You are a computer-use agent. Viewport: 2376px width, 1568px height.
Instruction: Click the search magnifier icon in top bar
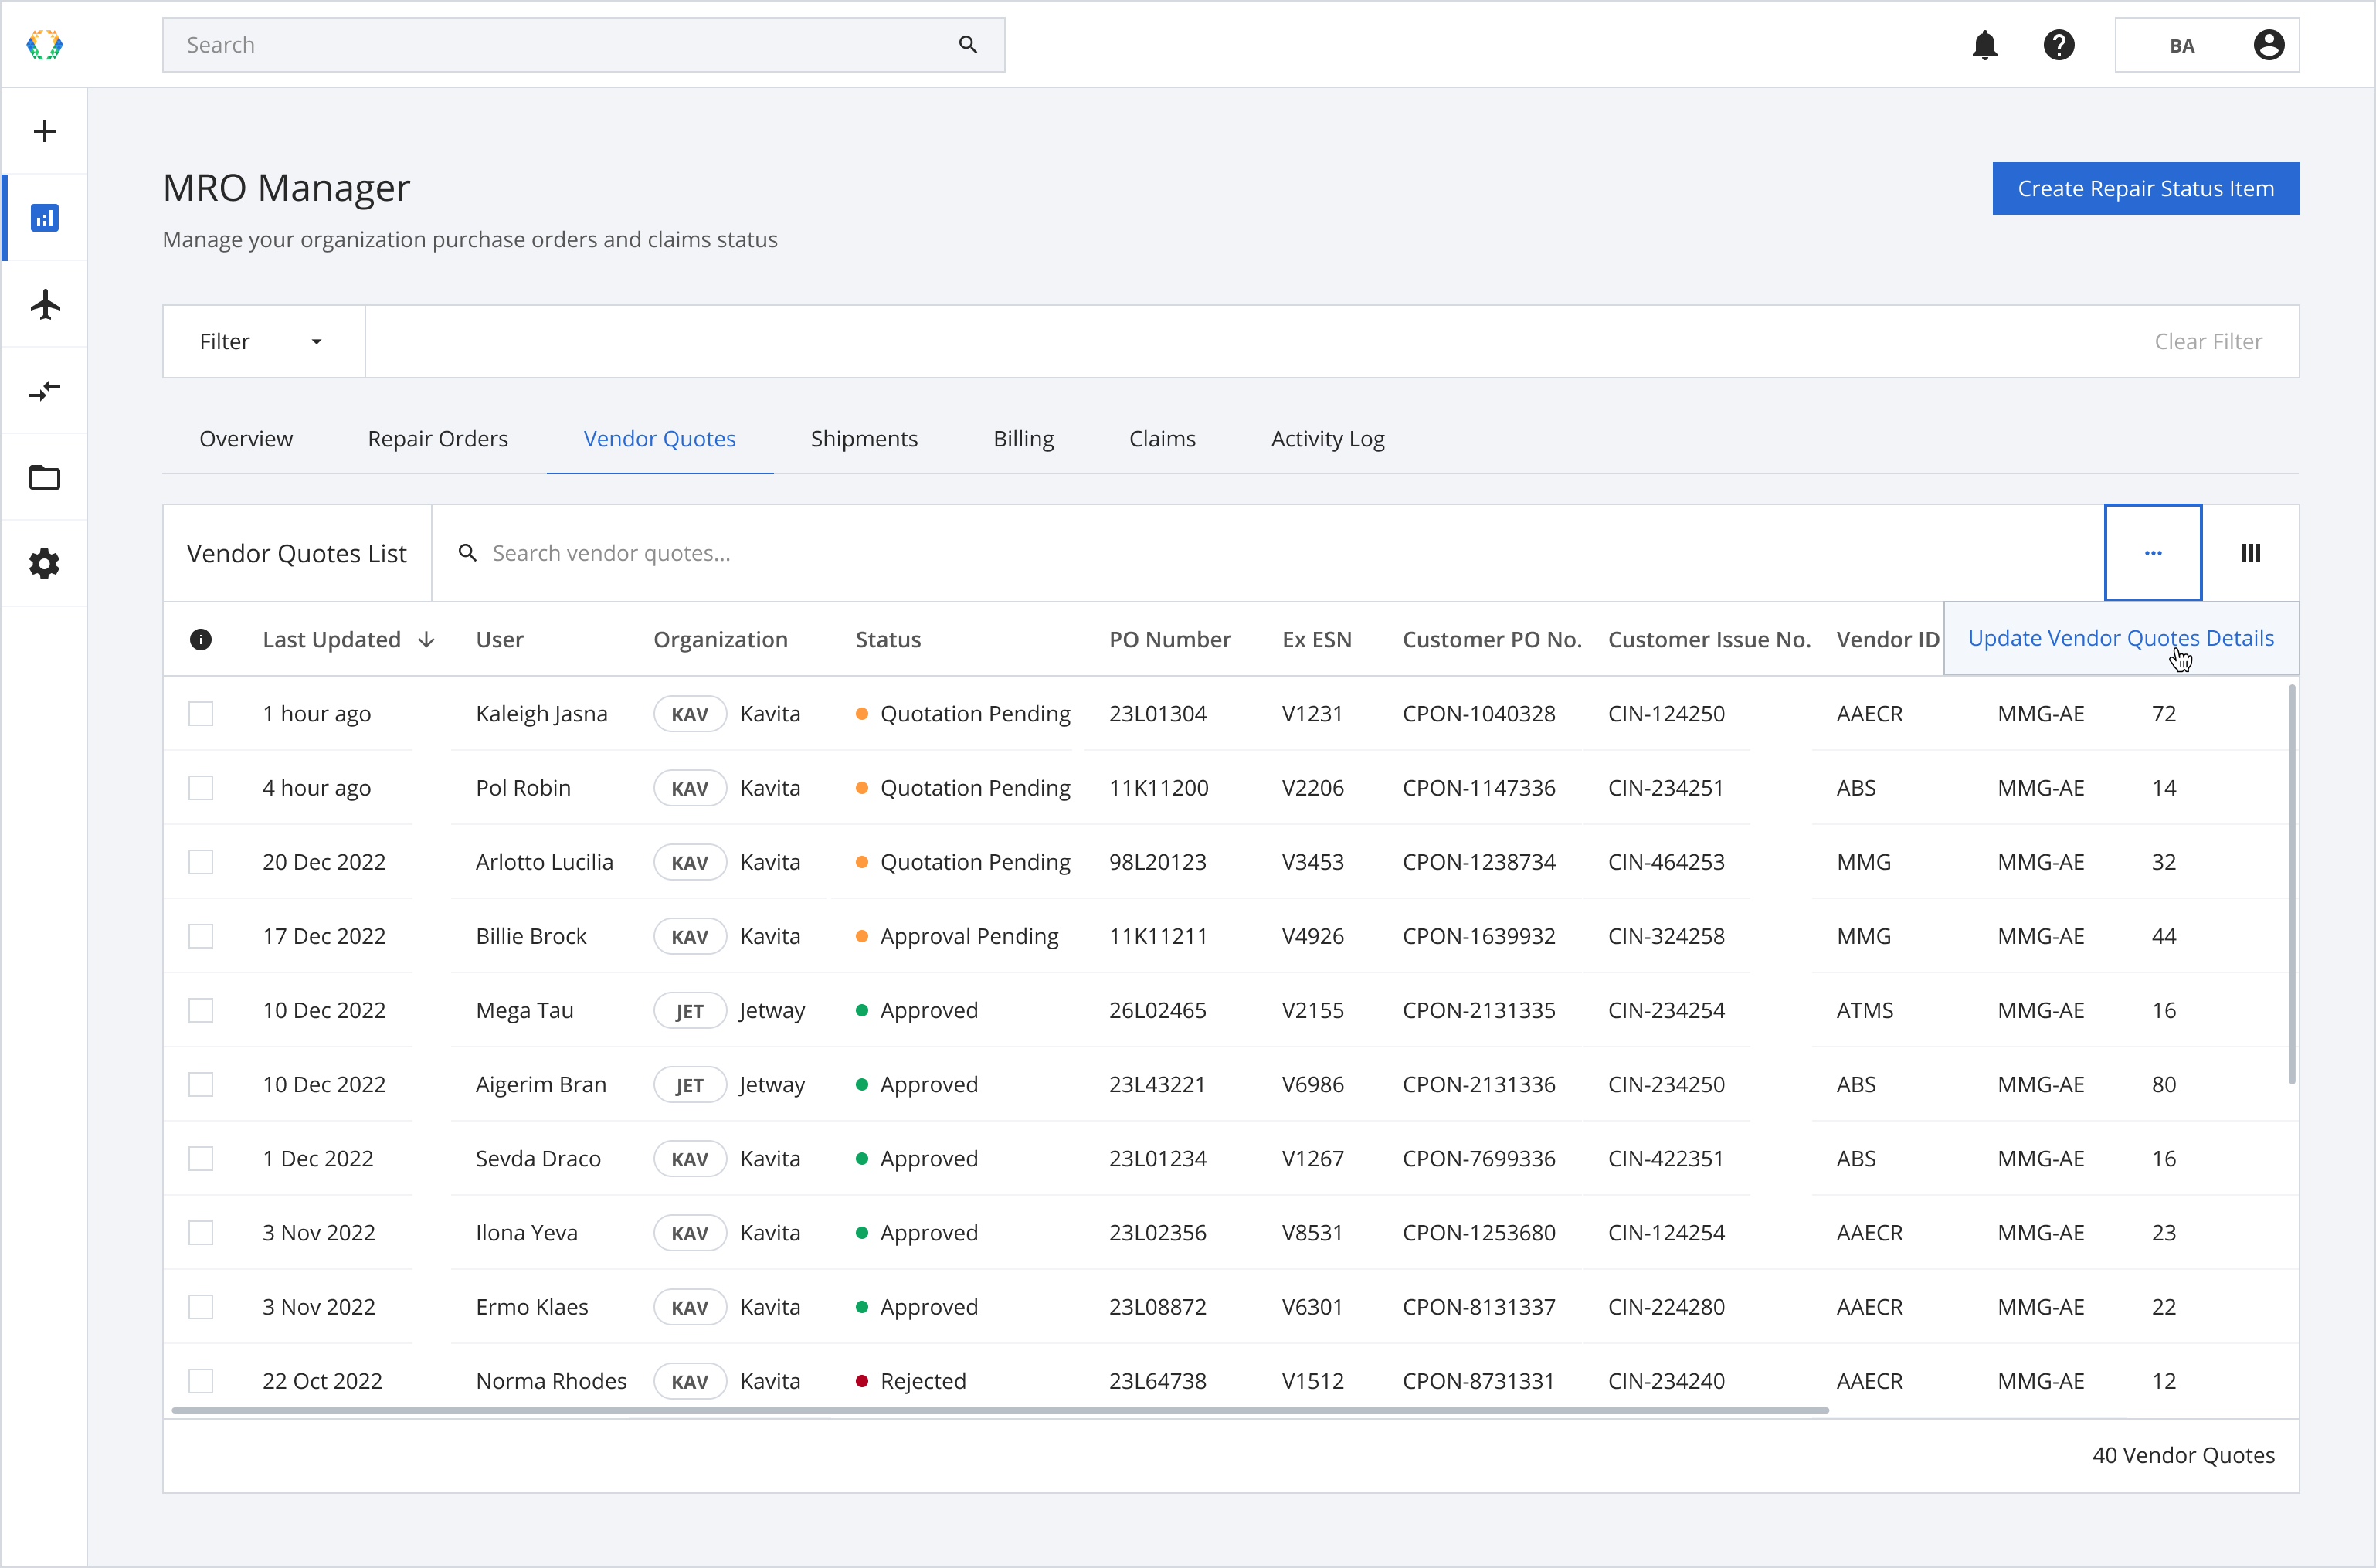click(967, 45)
